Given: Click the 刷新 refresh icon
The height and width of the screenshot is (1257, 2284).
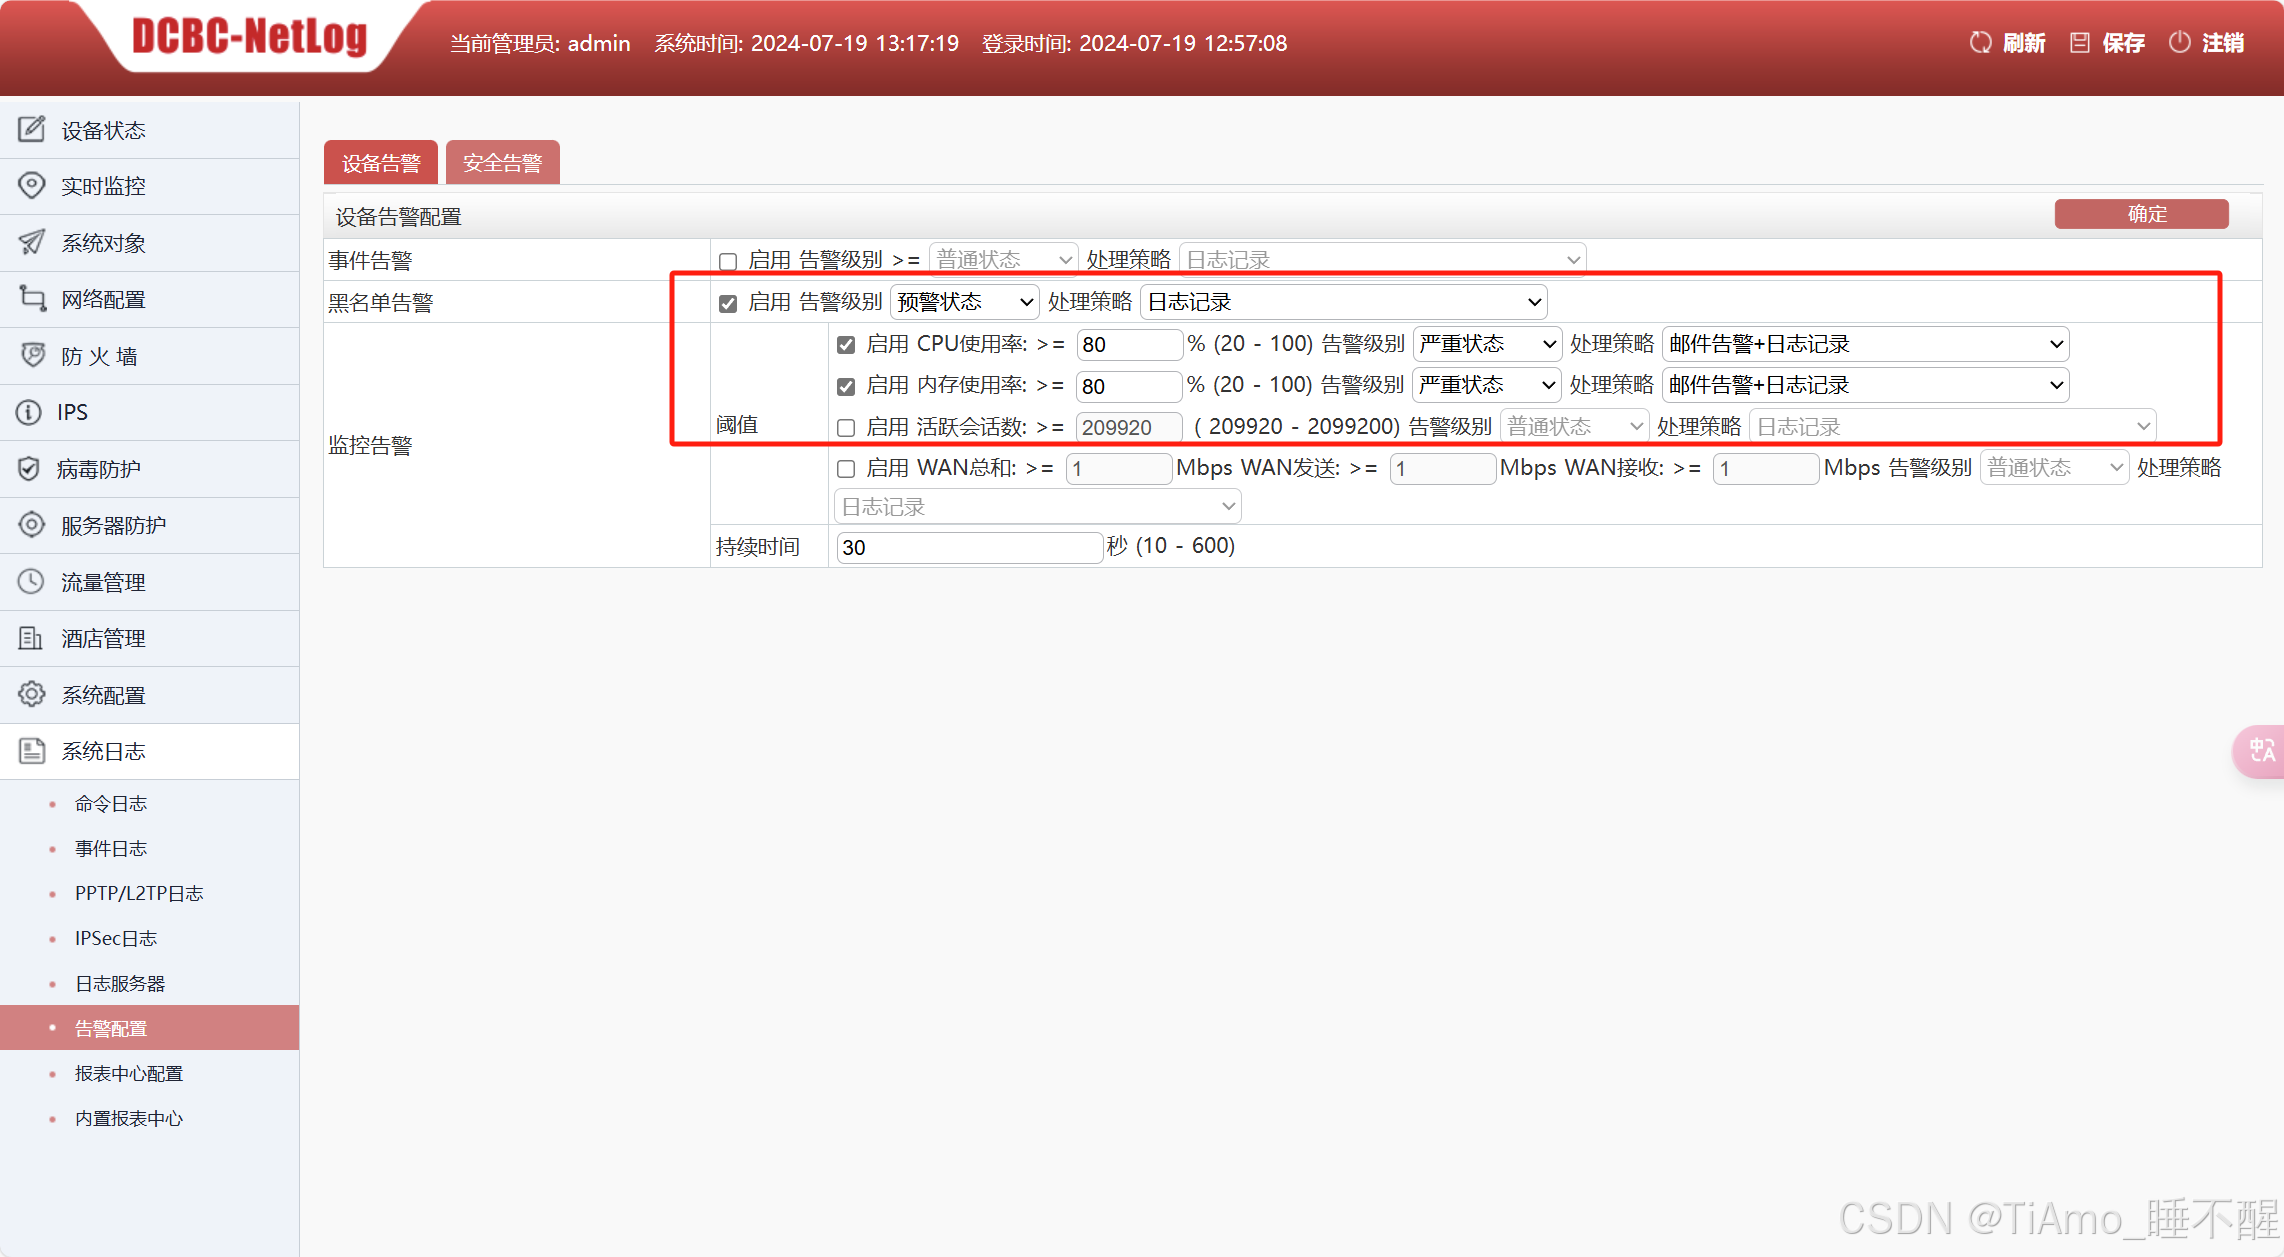Looking at the screenshot, I should [1980, 42].
